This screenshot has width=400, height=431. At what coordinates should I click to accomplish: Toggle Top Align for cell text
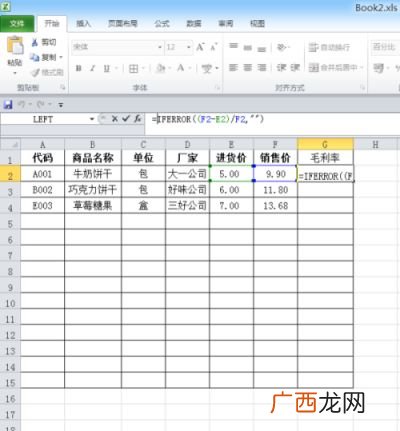(x=234, y=47)
